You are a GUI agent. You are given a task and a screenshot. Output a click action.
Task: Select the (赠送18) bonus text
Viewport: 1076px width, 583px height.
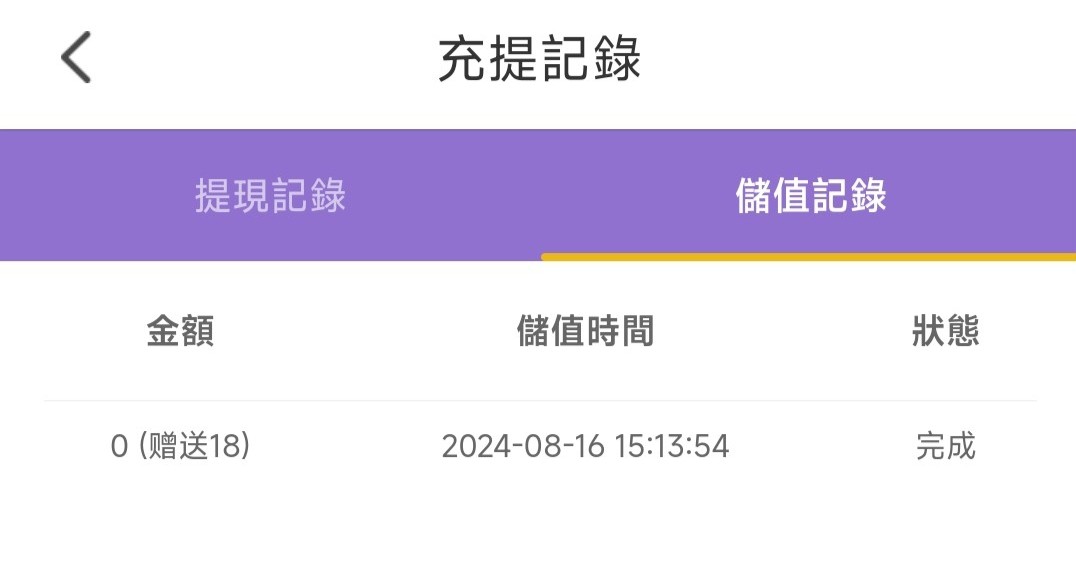point(194,446)
